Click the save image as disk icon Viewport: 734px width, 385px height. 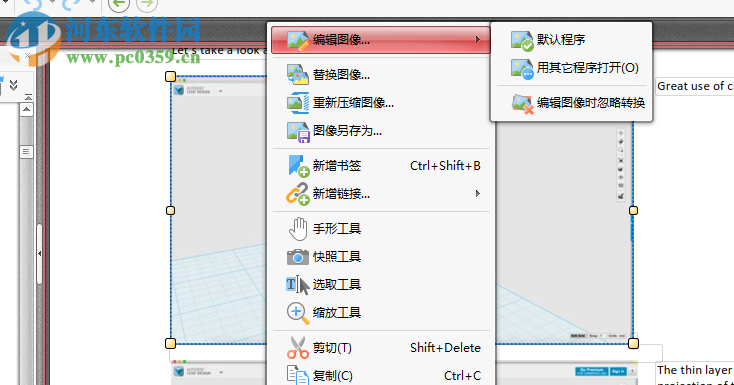tap(298, 132)
